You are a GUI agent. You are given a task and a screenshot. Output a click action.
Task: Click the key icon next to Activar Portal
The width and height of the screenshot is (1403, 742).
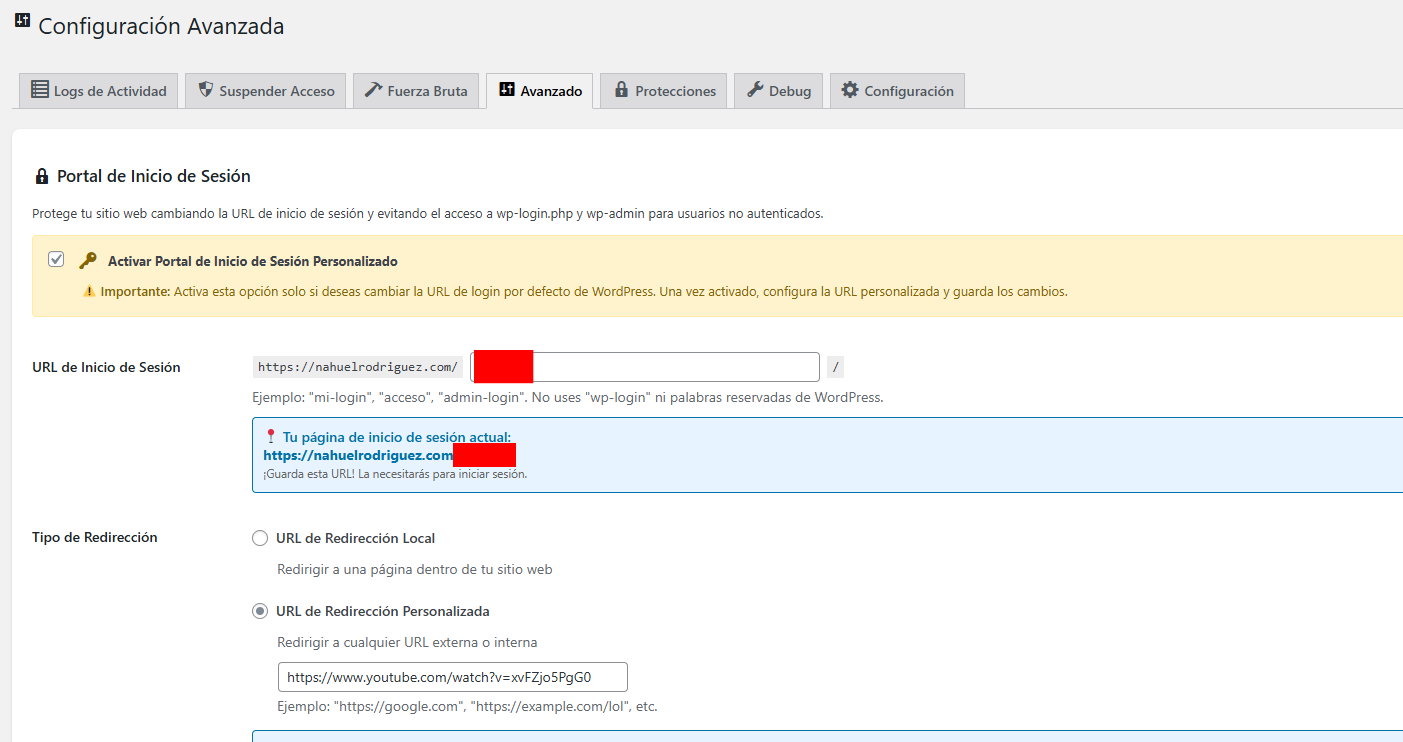coord(88,261)
